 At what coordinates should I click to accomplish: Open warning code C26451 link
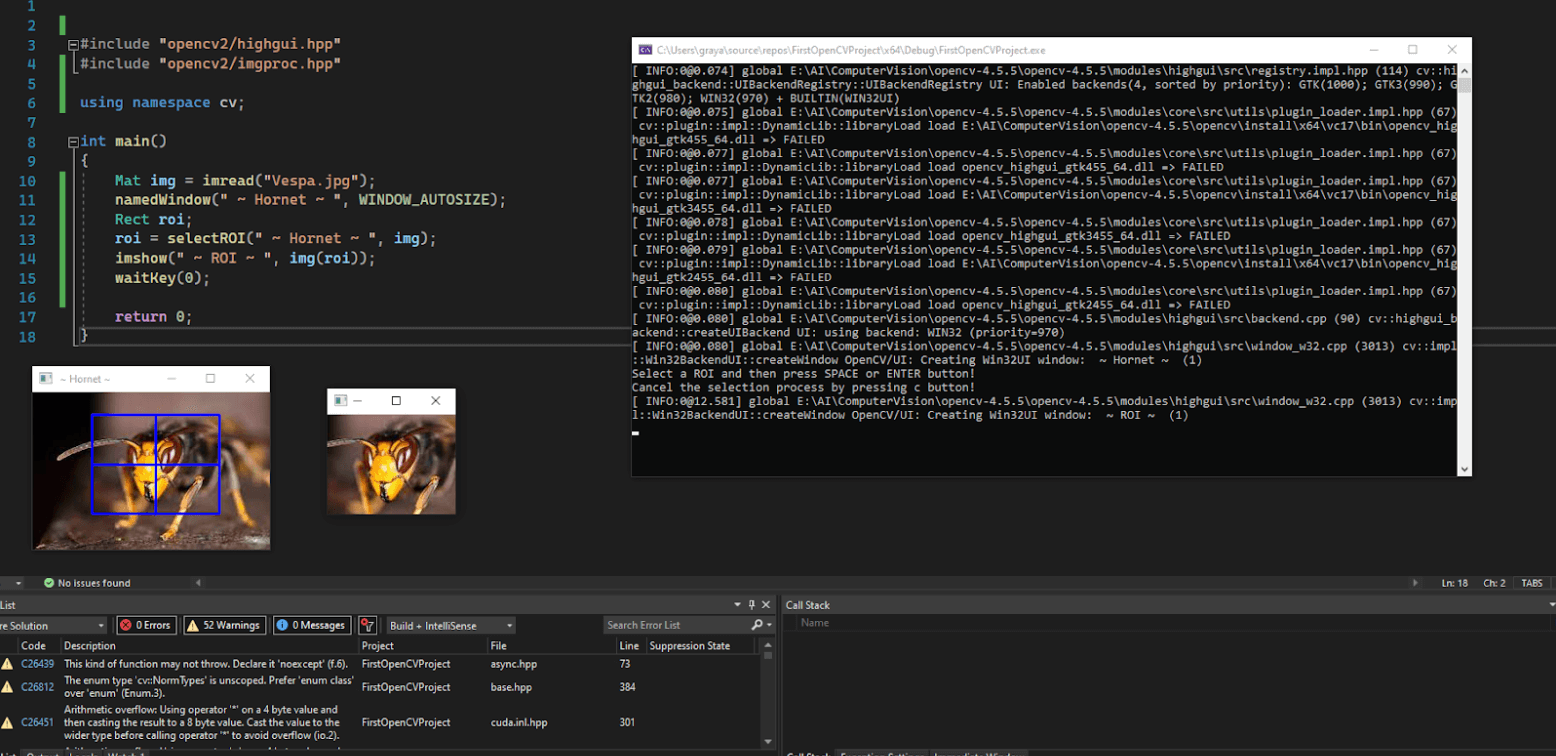point(36,722)
